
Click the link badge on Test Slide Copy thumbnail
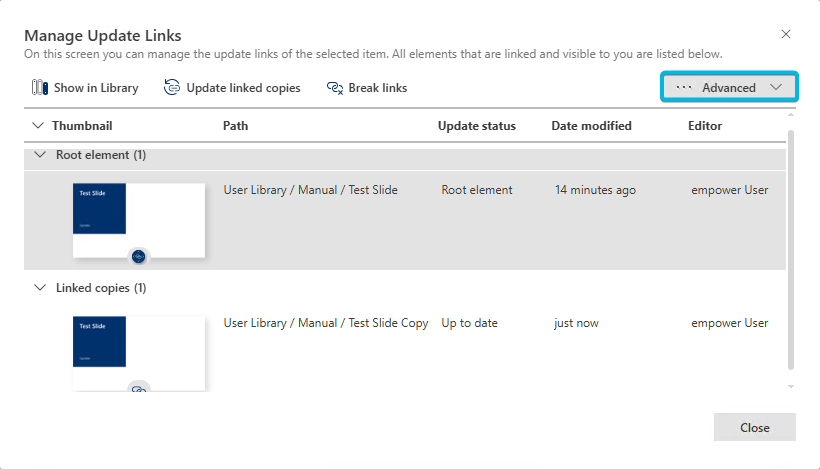139,387
